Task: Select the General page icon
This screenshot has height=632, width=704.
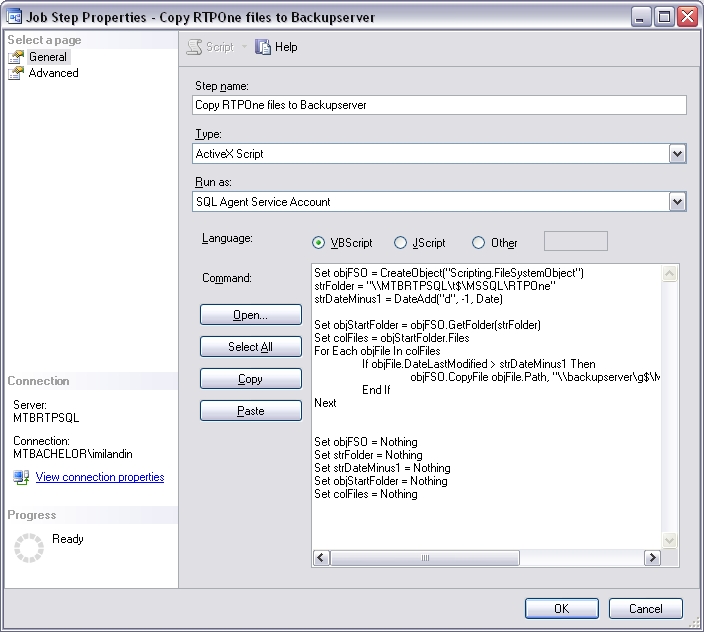Action: [x=16, y=57]
